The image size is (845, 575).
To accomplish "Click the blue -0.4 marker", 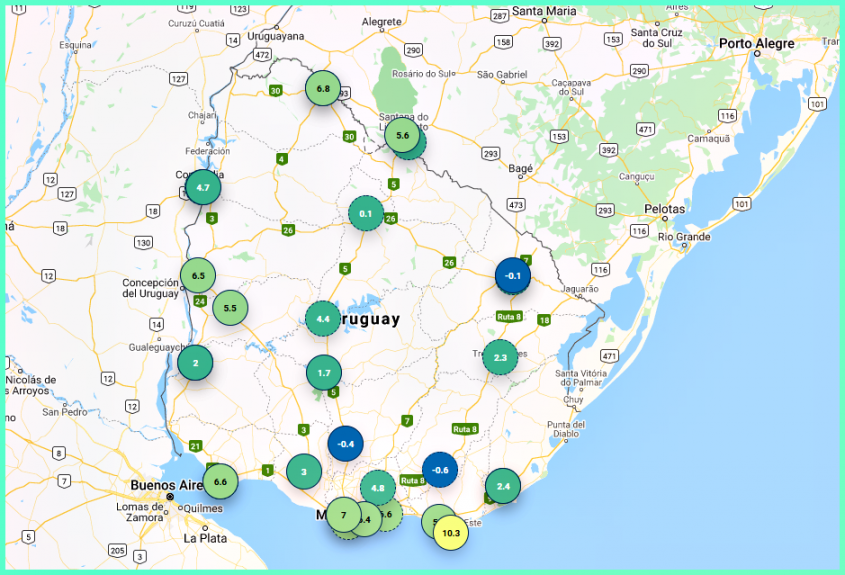I will (346, 444).
